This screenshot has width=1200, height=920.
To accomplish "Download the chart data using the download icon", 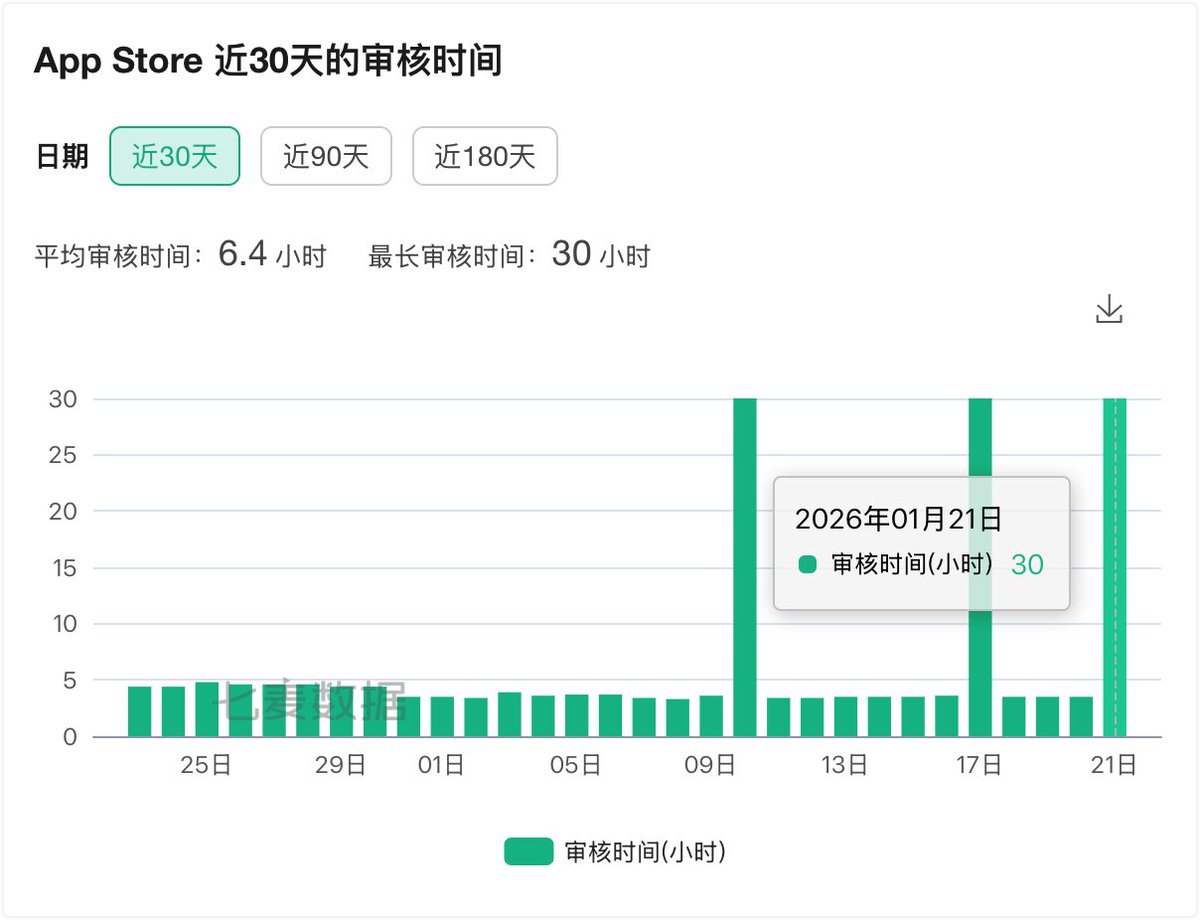I will [1109, 310].
